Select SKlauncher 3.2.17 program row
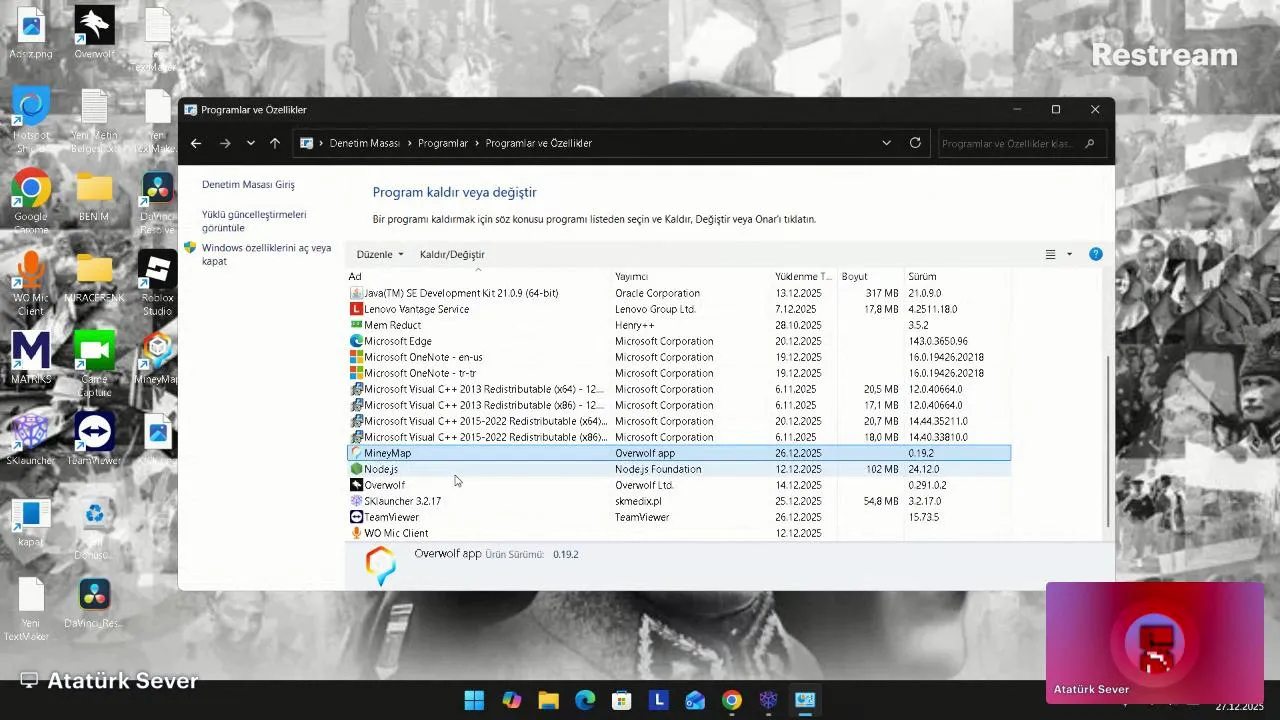This screenshot has height=720, width=1280. [679, 501]
